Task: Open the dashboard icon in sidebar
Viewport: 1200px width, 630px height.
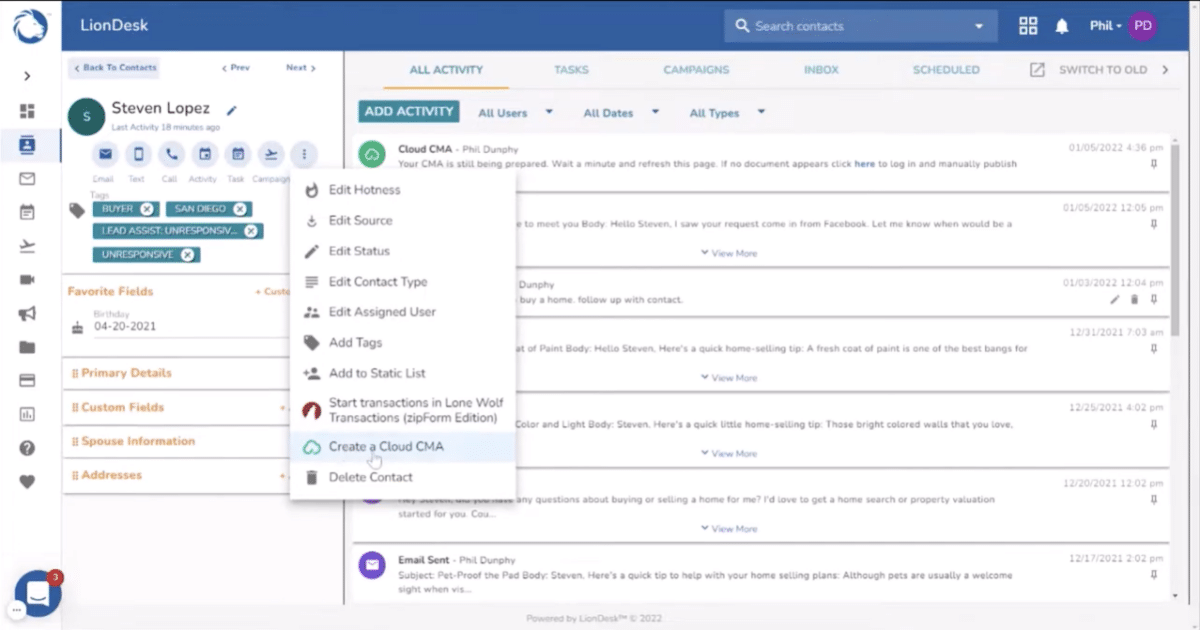Action: 27,111
